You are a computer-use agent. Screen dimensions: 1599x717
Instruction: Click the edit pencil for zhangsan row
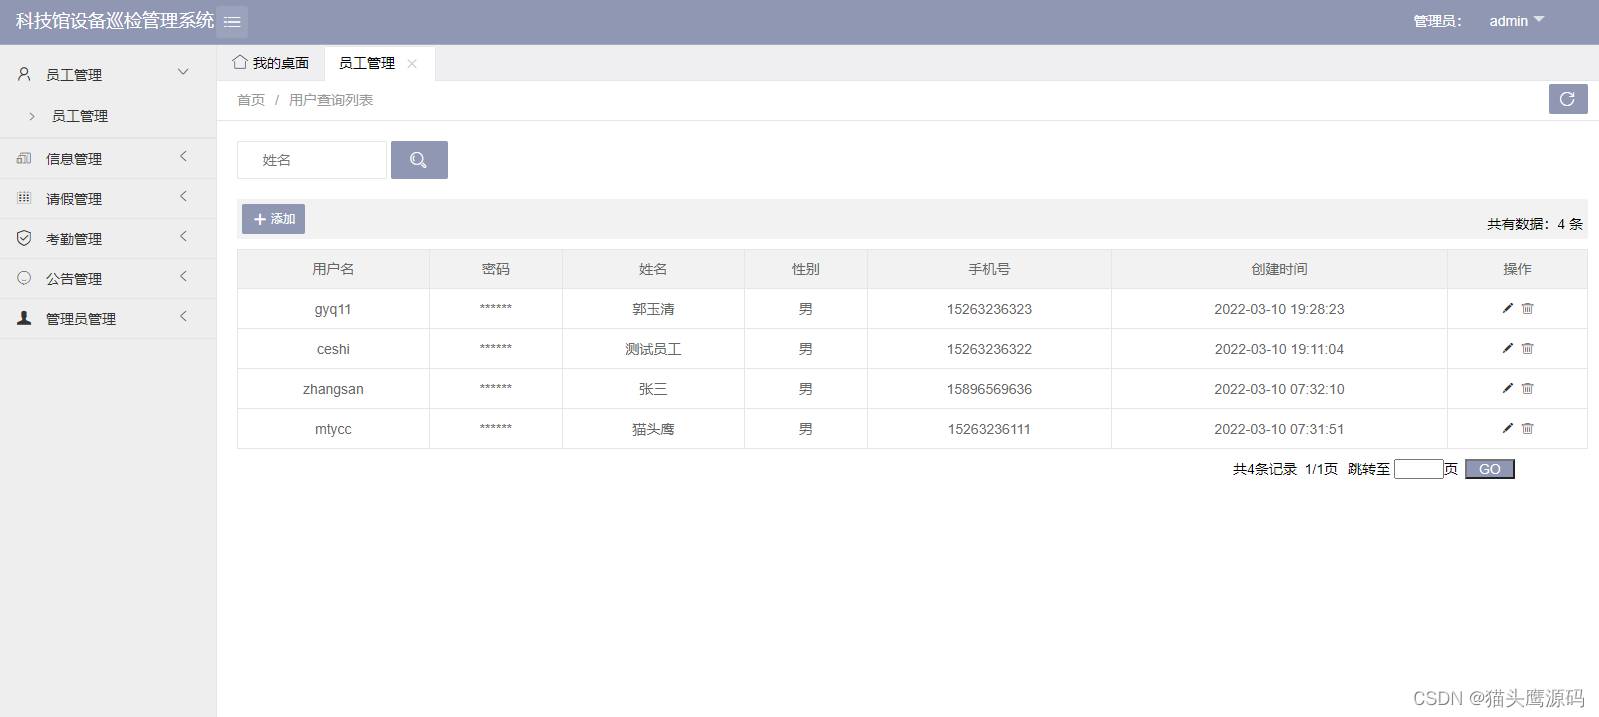pos(1507,388)
